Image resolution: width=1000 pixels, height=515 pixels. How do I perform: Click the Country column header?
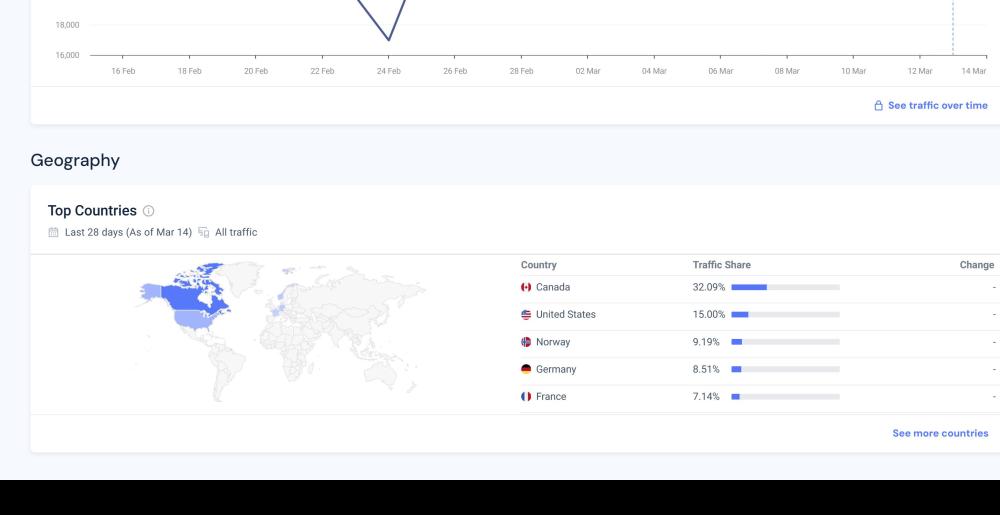(539, 265)
